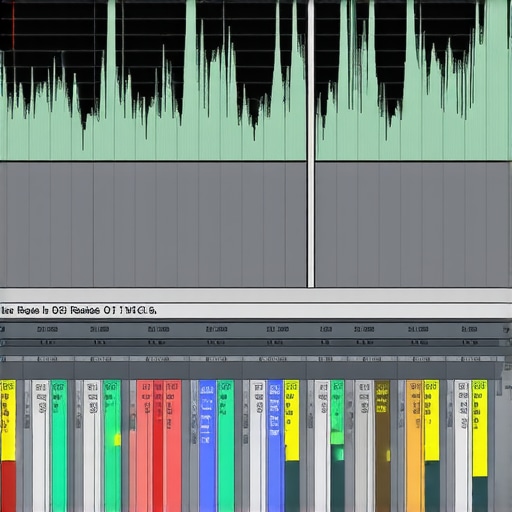Select the blue strip next to the green strip
512x512 pixels.
(x=207, y=446)
